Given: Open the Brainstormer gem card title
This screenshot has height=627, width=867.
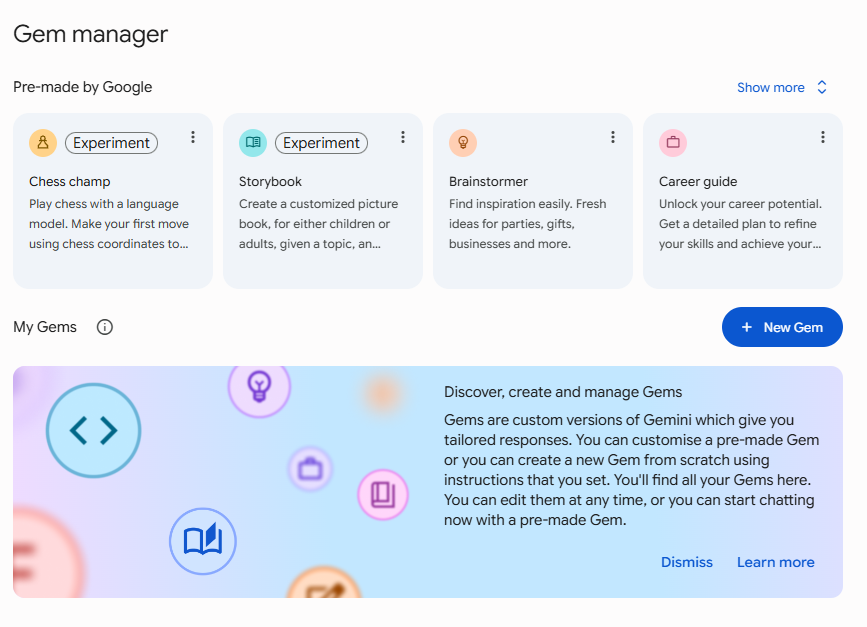Looking at the screenshot, I should pos(488,181).
